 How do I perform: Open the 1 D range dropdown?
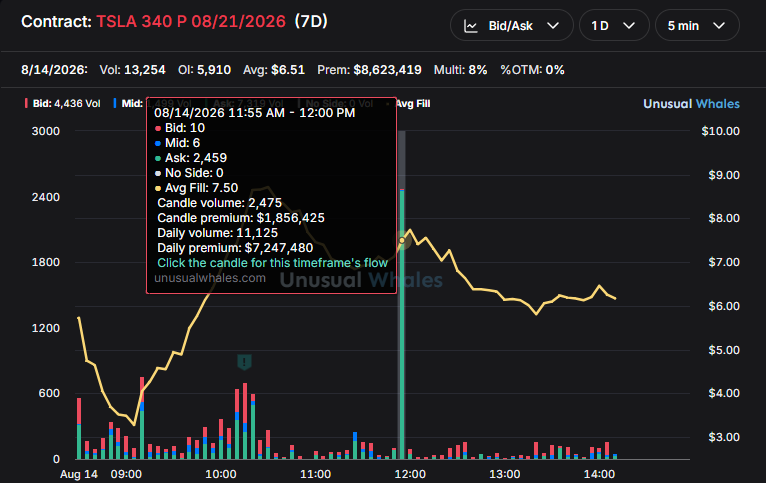pyautogui.click(x=614, y=25)
